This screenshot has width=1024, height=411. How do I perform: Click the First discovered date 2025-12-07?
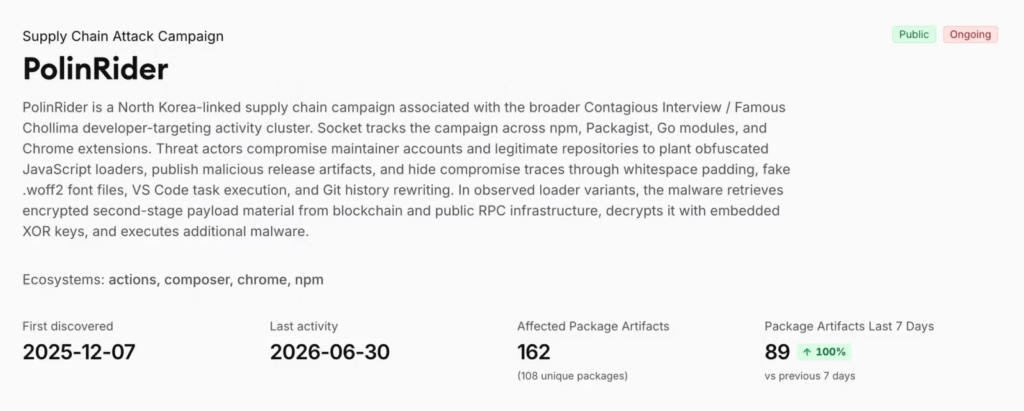(x=79, y=352)
